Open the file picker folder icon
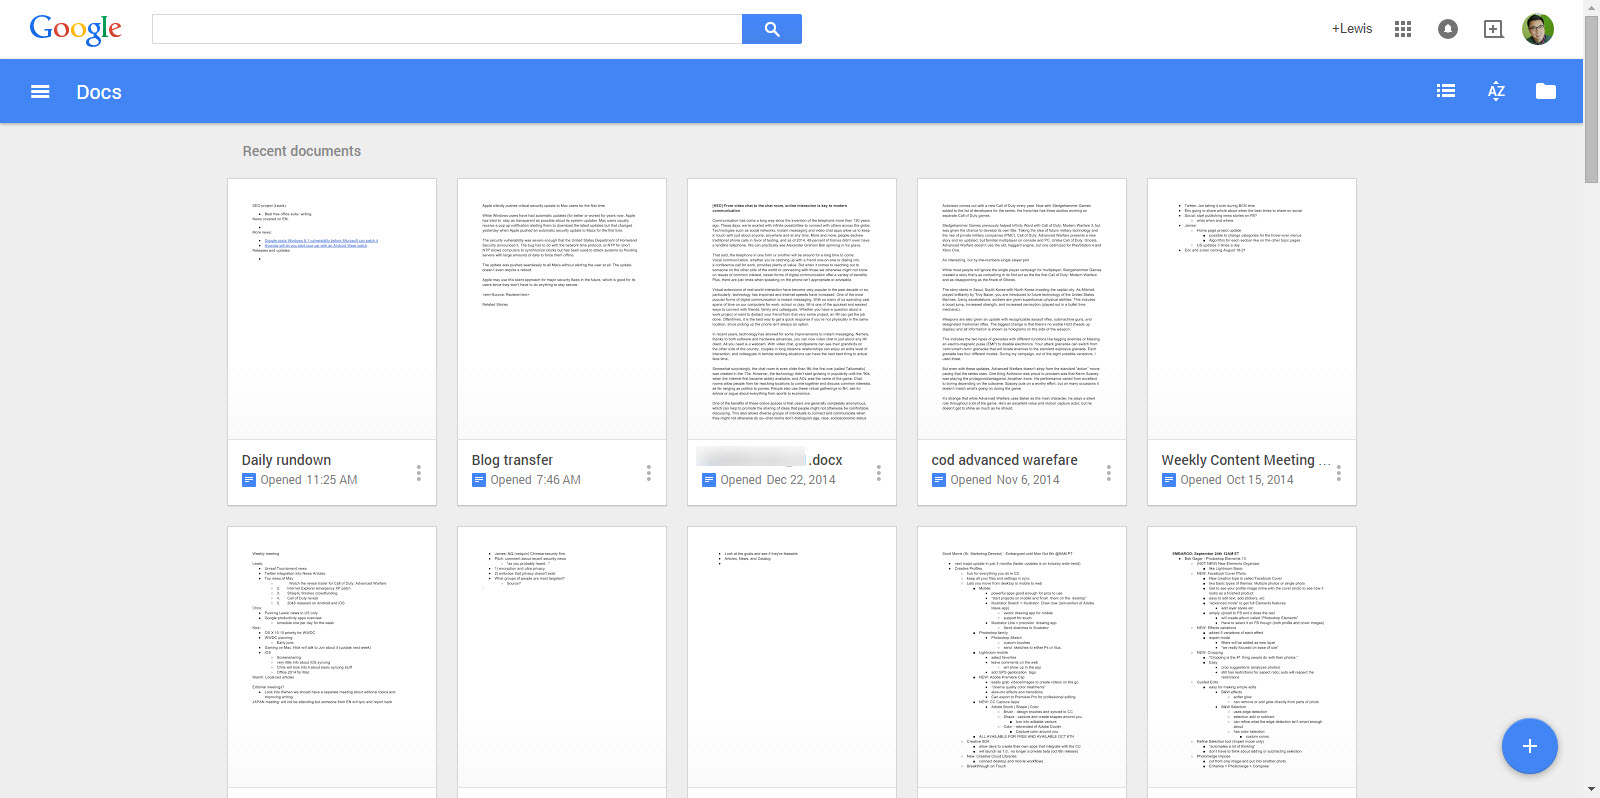1600x798 pixels. point(1546,91)
